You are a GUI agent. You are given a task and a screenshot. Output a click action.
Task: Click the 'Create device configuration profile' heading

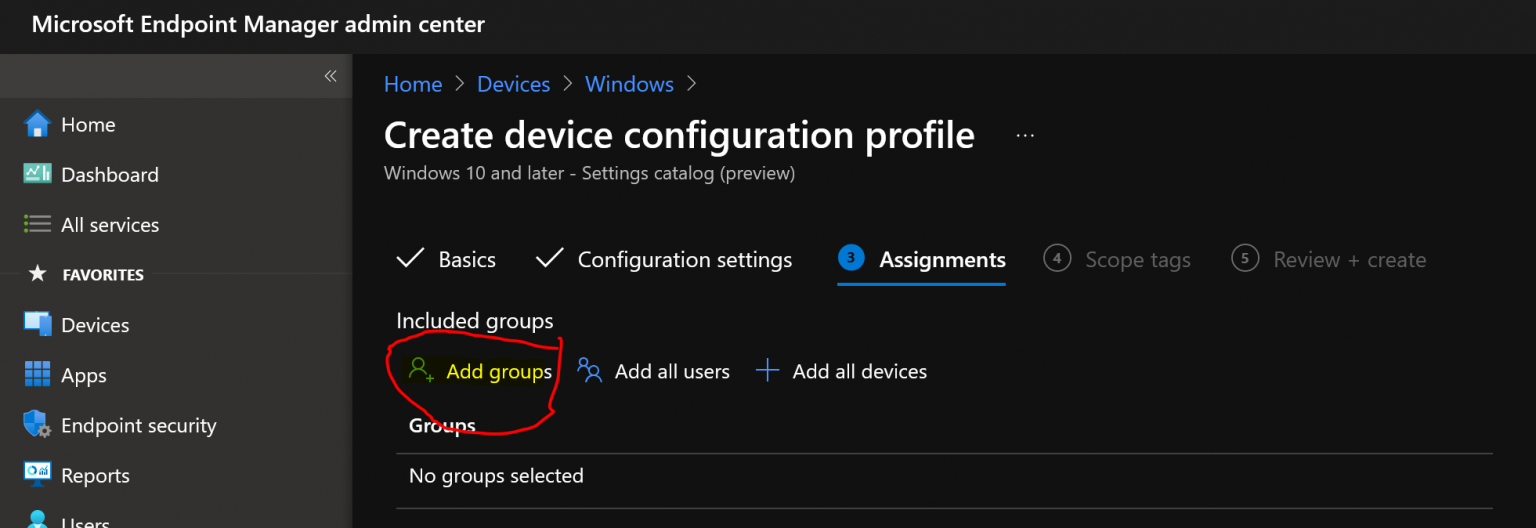(x=679, y=135)
